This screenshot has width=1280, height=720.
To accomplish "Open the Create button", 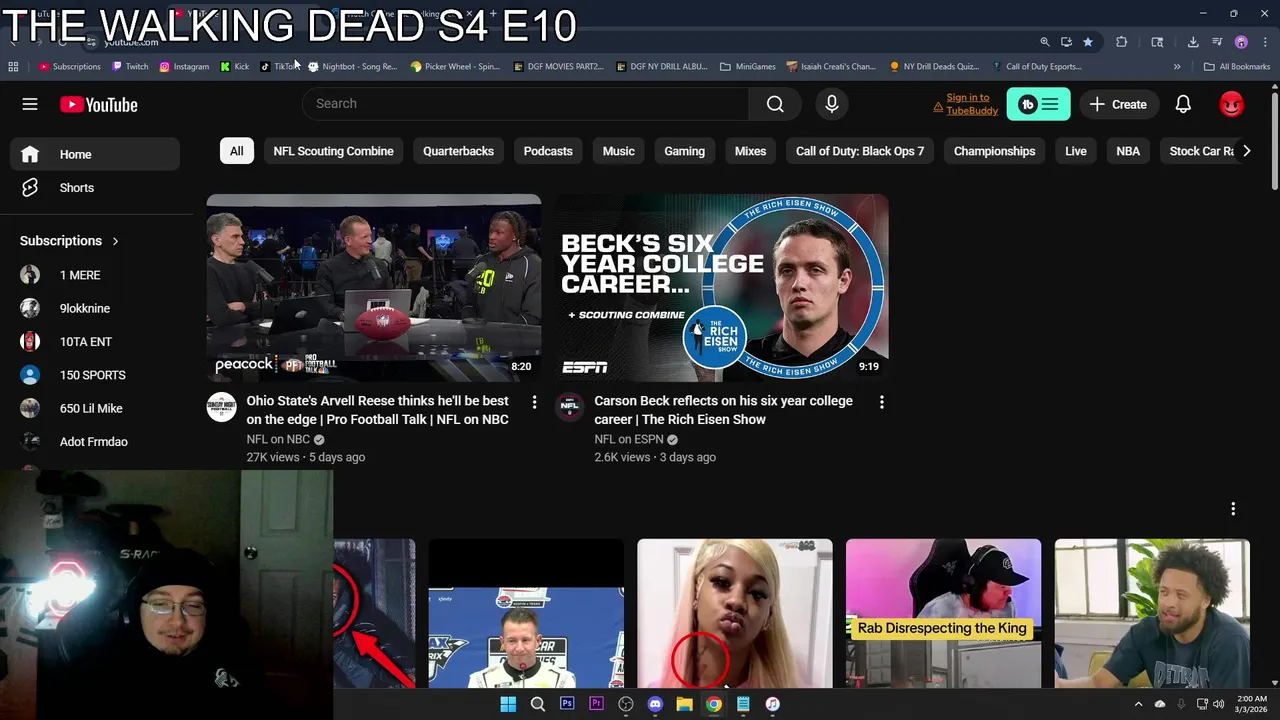I will click(x=1118, y=104).
